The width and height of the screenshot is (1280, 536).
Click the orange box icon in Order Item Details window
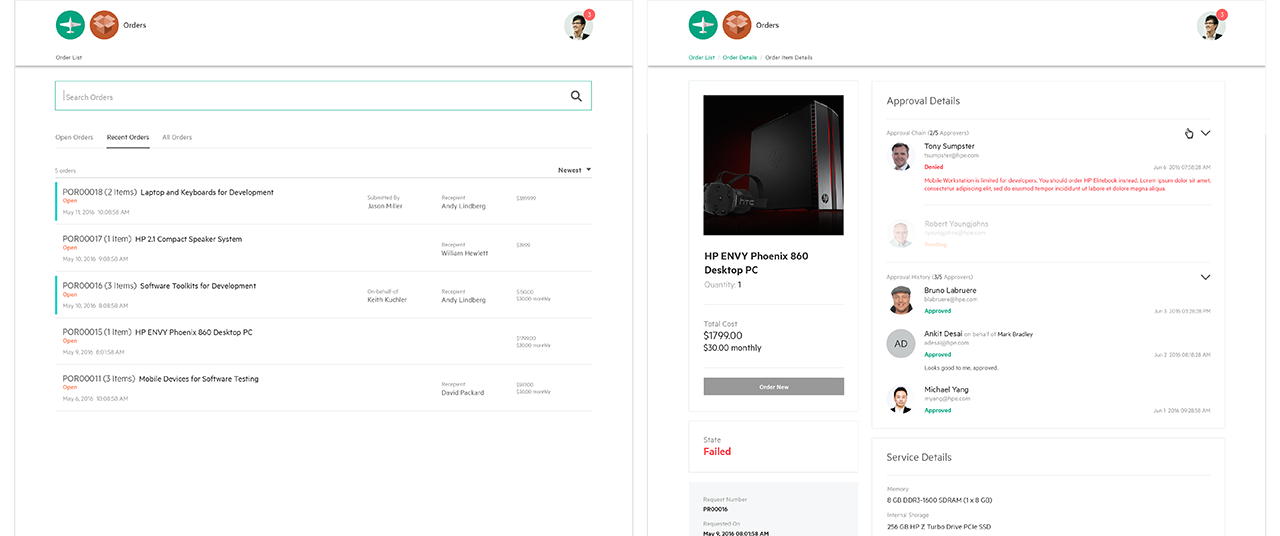(737, 25)
